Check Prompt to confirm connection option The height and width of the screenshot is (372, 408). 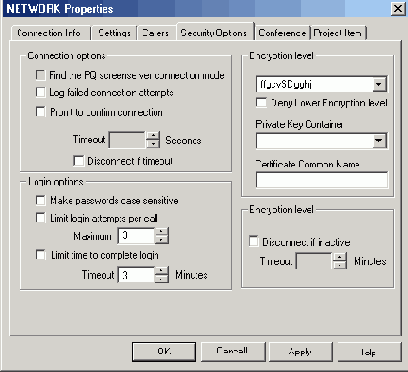click(40, 112)
